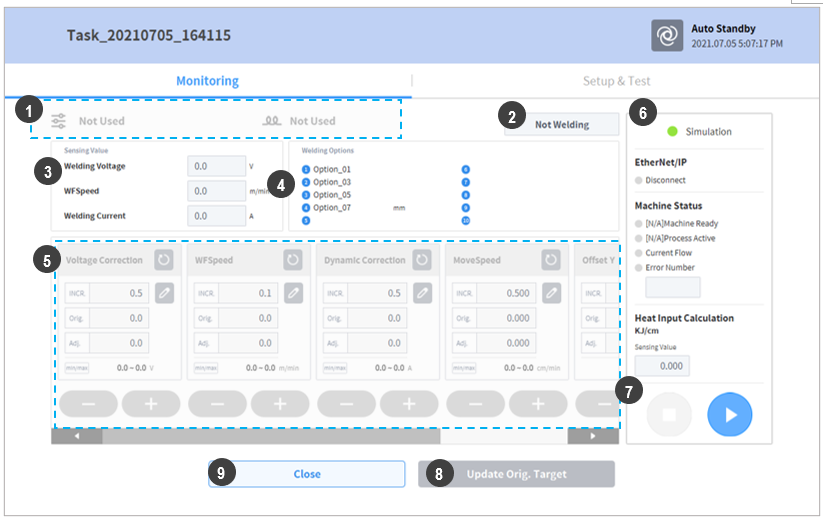Image resolution: width=825 pixels, height=522 pixels.
Task: Click the WFSpeed increment edit pencil
Action: click(x=293, y=293)
